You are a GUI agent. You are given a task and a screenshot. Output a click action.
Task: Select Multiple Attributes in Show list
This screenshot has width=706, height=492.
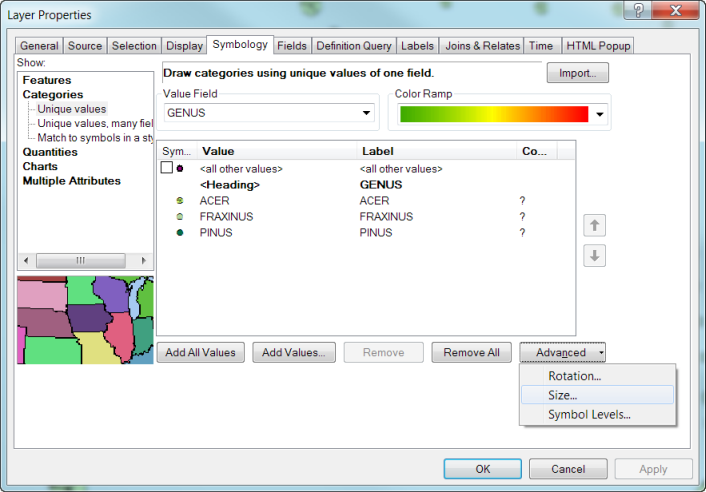(x=72, y=181)
